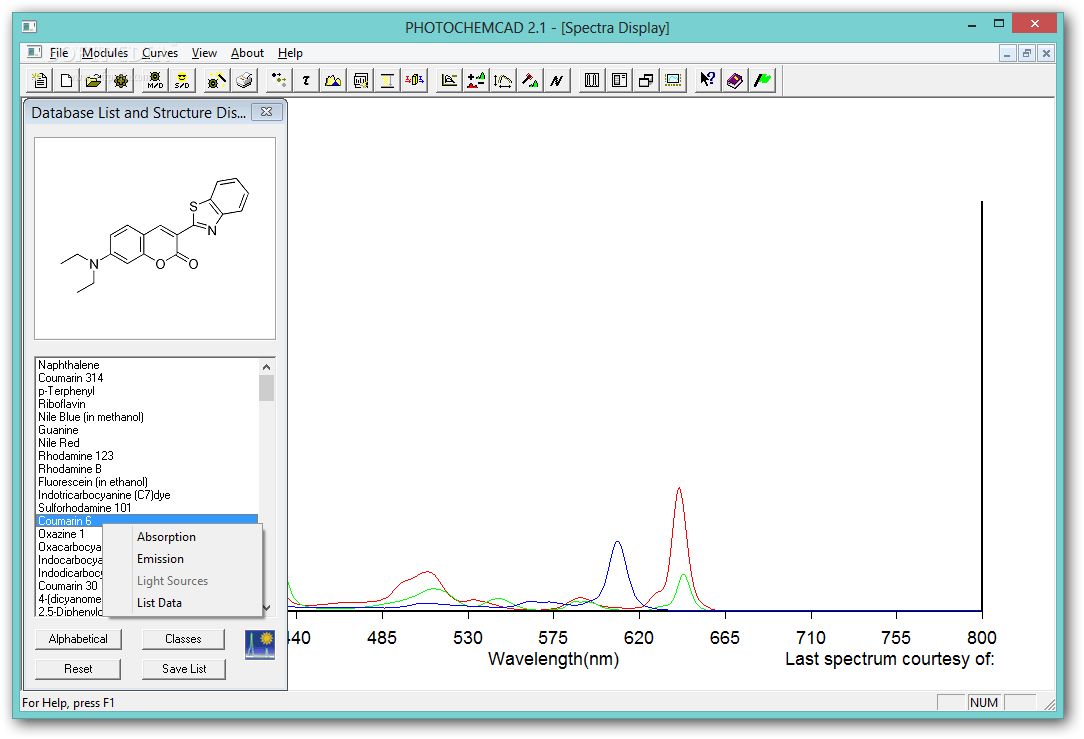Image resolution: width=1084 pixels, height=739 pixels.
Task: Click the plus-minus spectra toolbar icon
Action: [476, 80]
